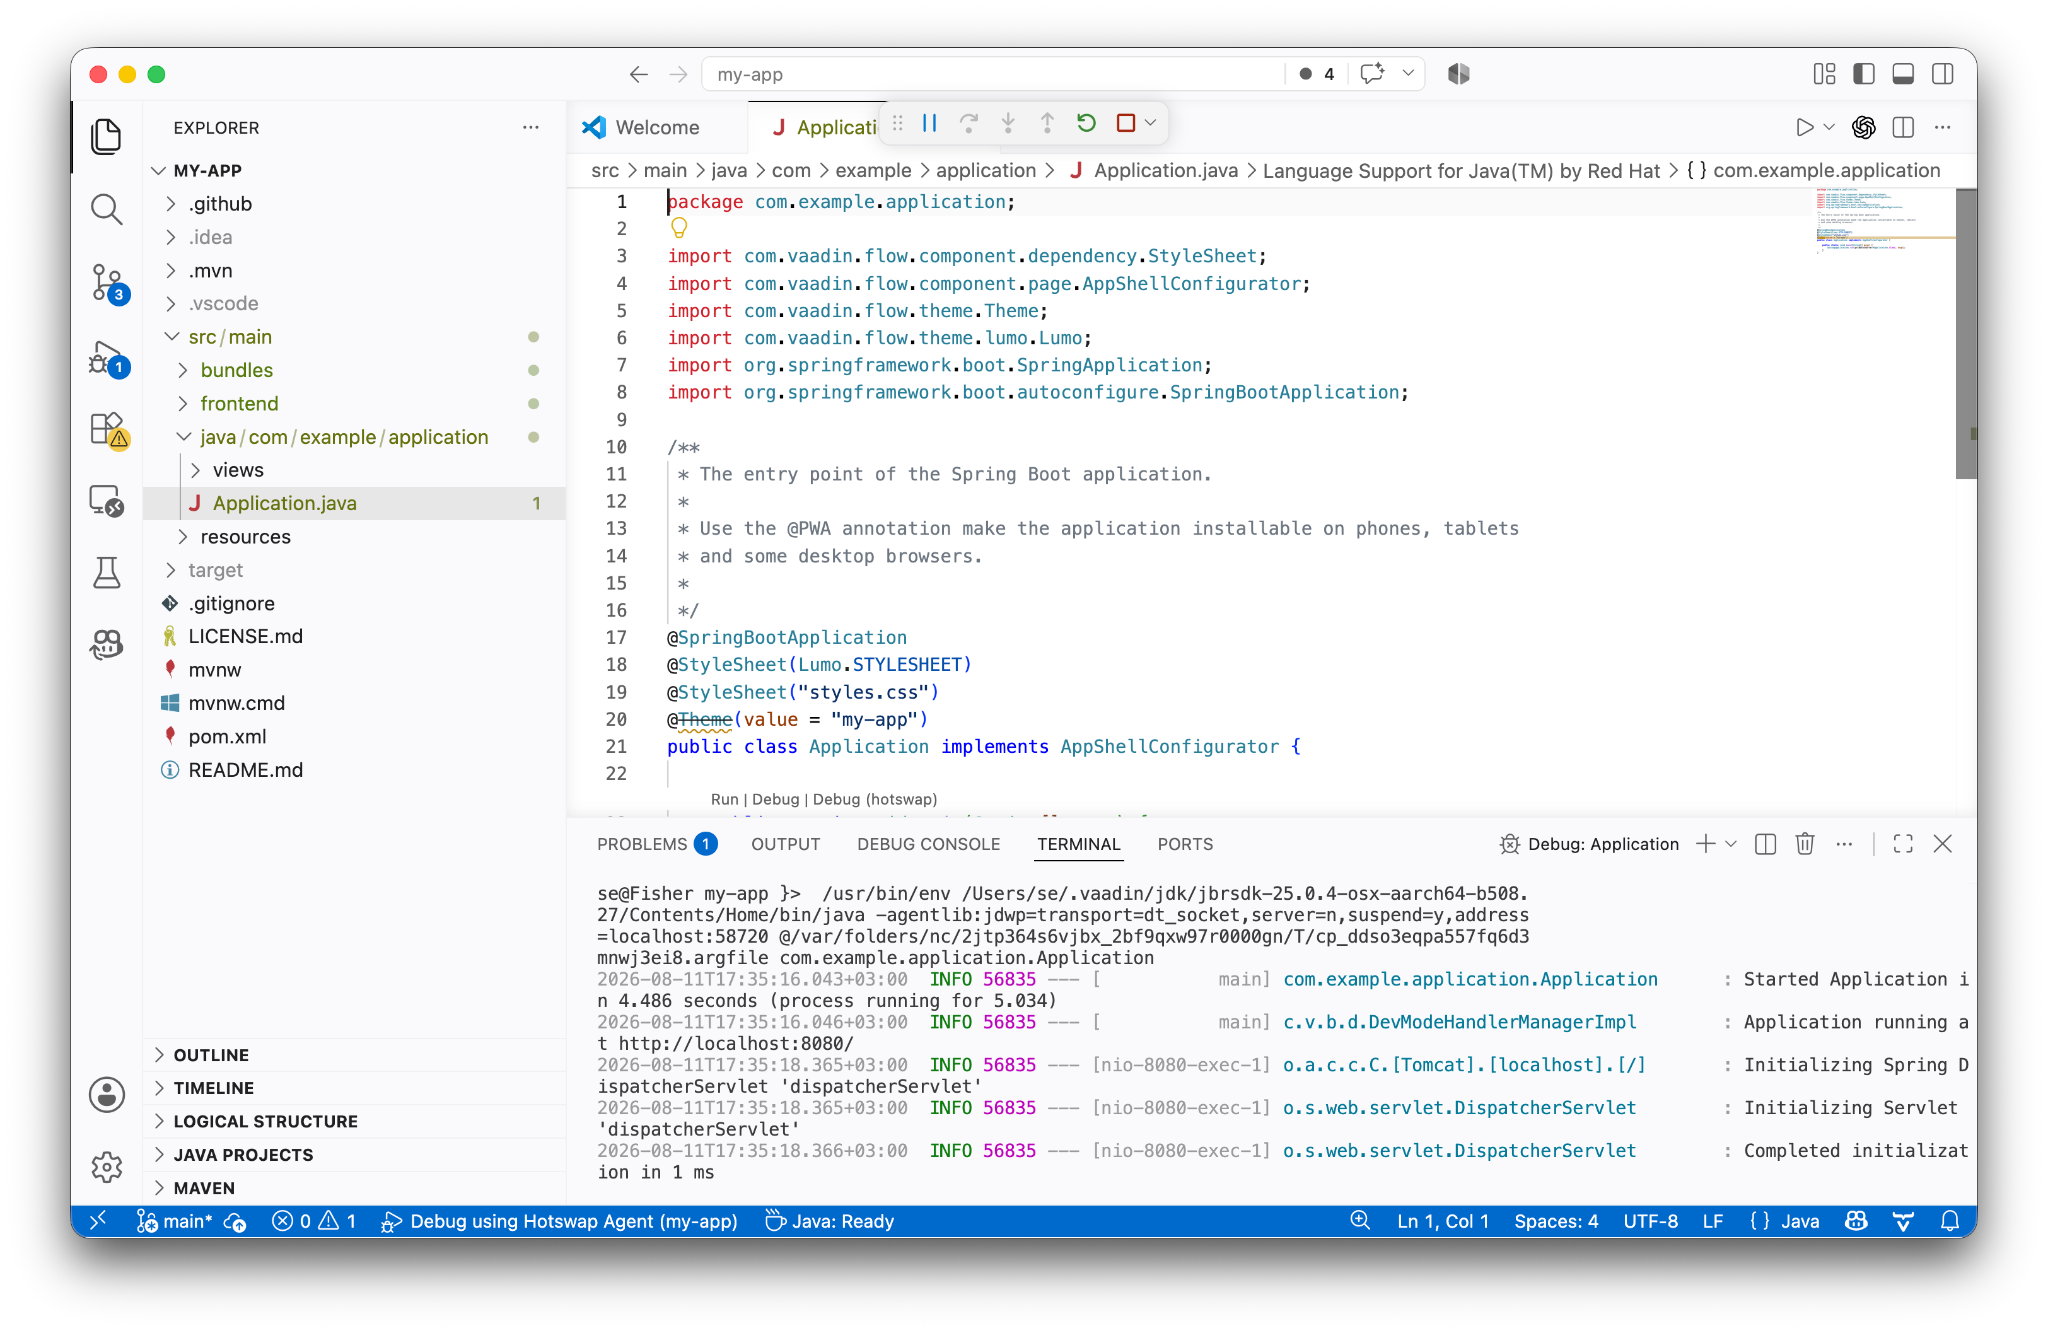2048x1332 pixels.
Task: Click the editor vertical scrollbar thumb
Action: click(1965, 333)
